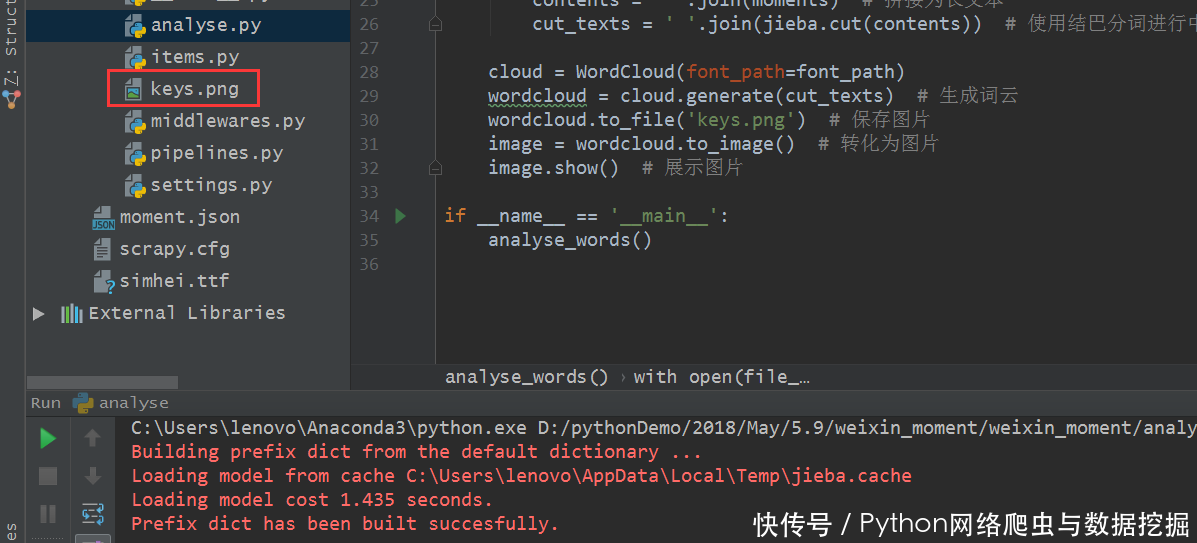Click the Run panel label
Image resolution: width=1197 pixels, height=543 pixels.
pos(45,402)
